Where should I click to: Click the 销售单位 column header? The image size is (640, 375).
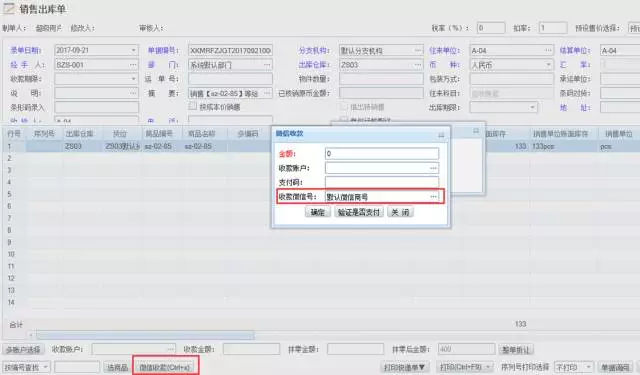pyautogui.click(x=618, y=133)
